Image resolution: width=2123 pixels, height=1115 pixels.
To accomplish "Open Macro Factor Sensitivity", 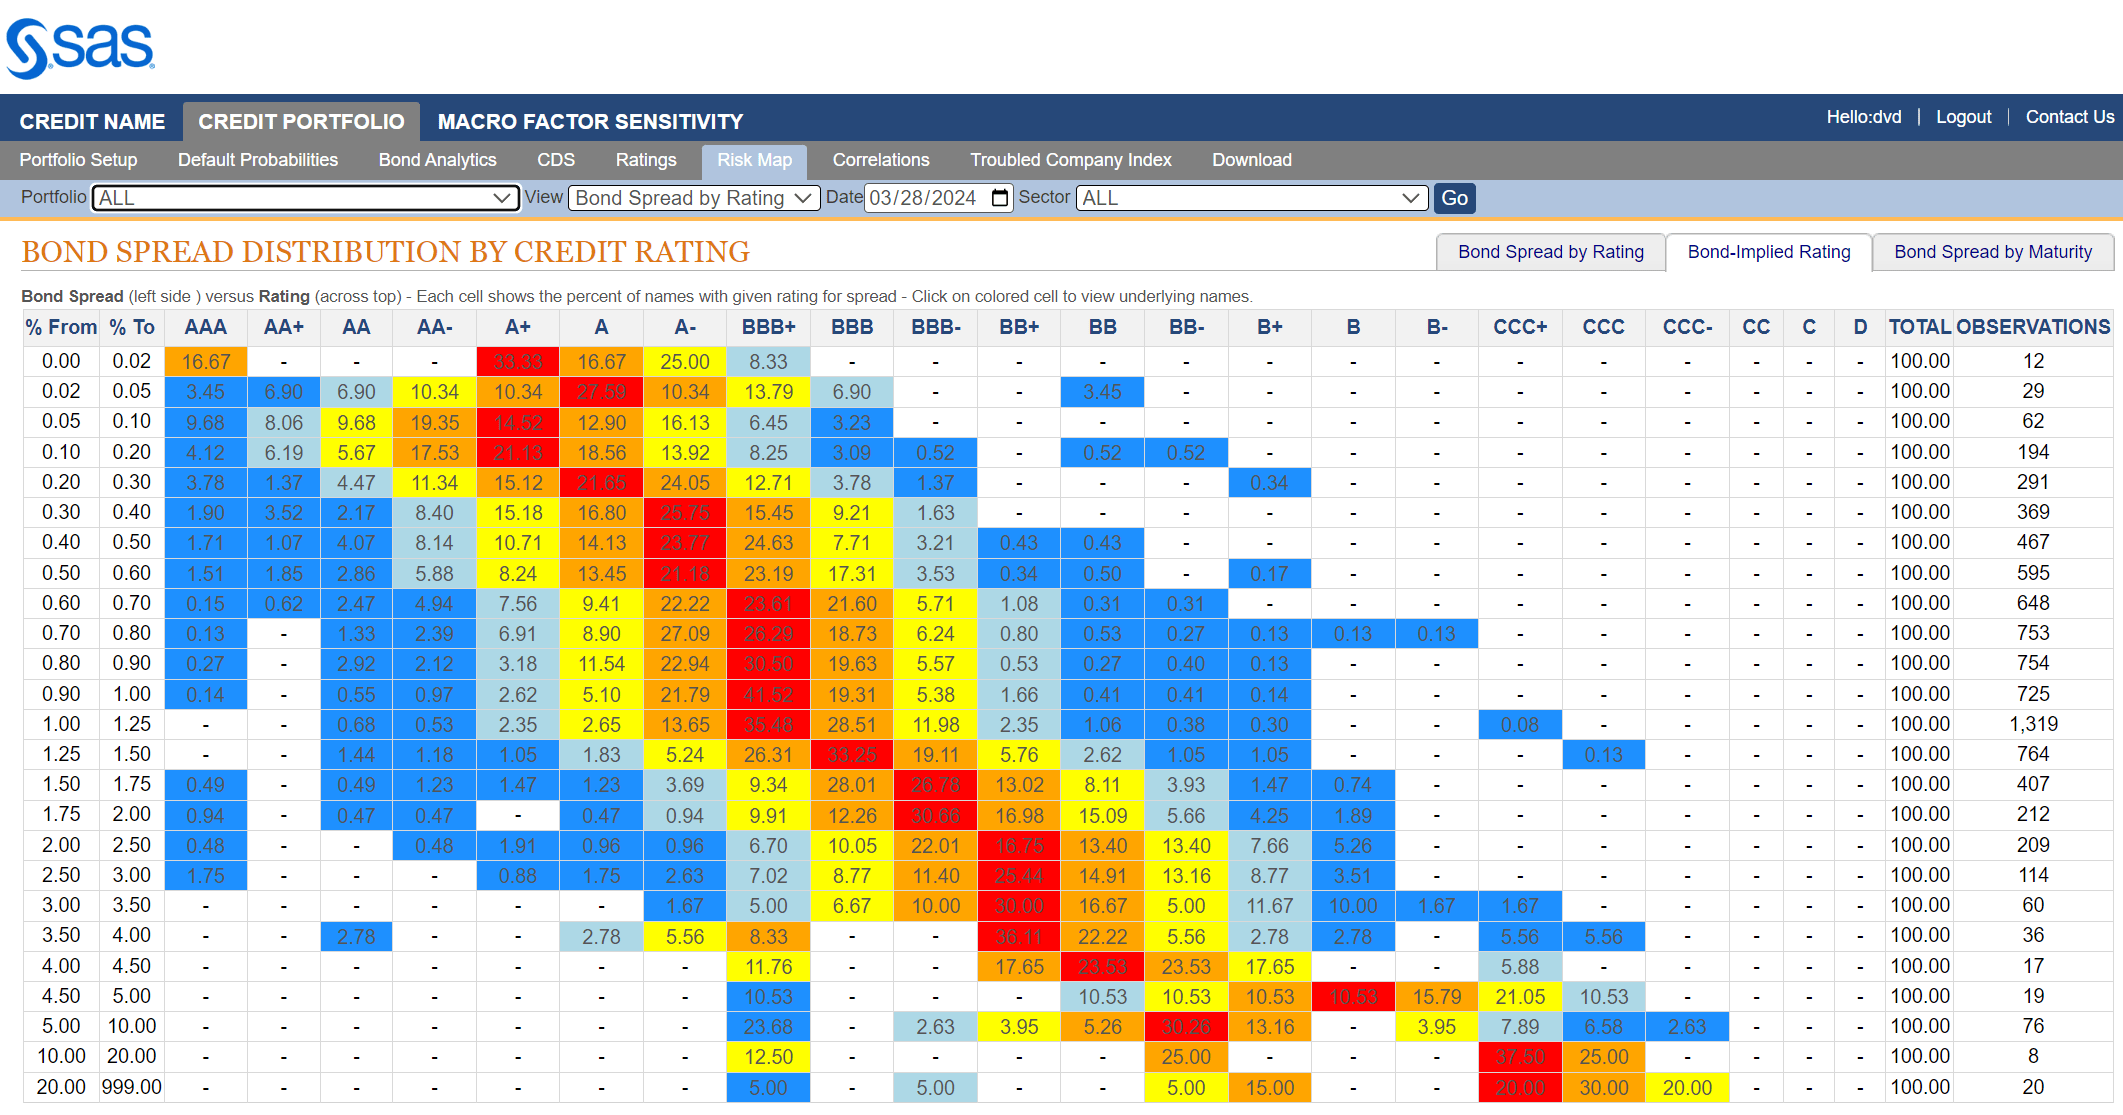I will tap(589, 120).
